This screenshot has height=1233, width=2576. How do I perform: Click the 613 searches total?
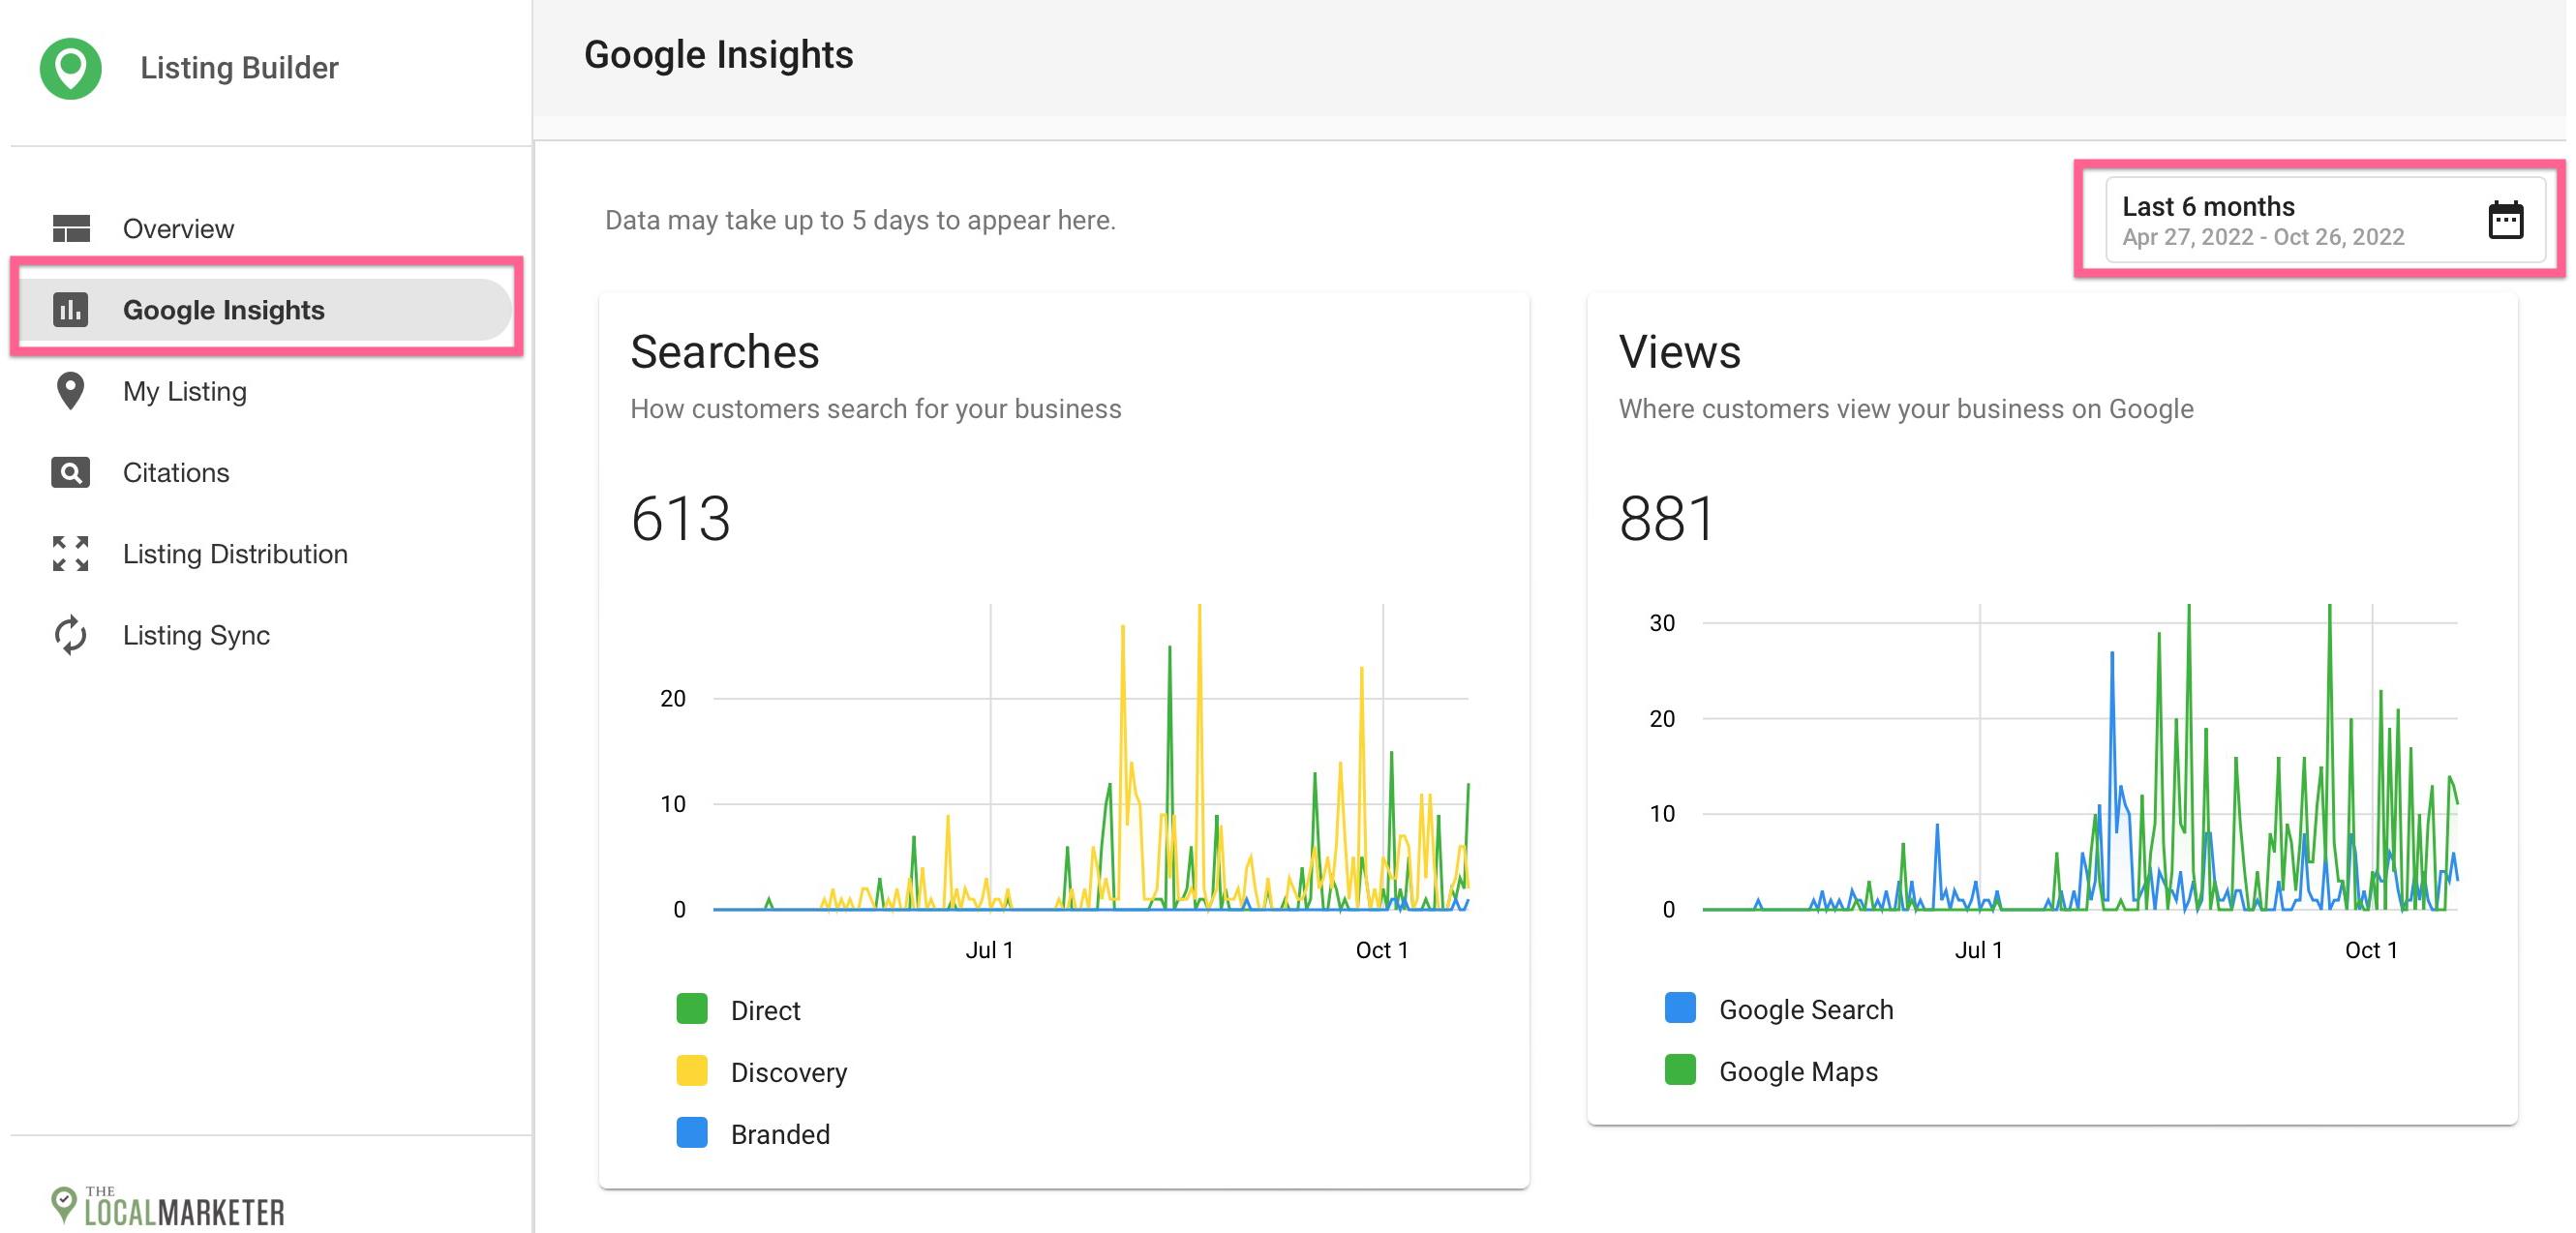pyautogui.click(x=680, y=519)
